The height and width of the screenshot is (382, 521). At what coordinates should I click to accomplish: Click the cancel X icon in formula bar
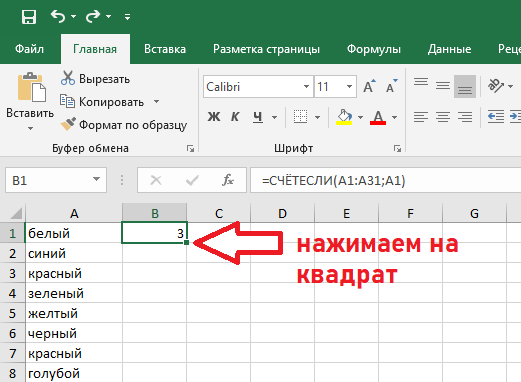pos(156,180)
